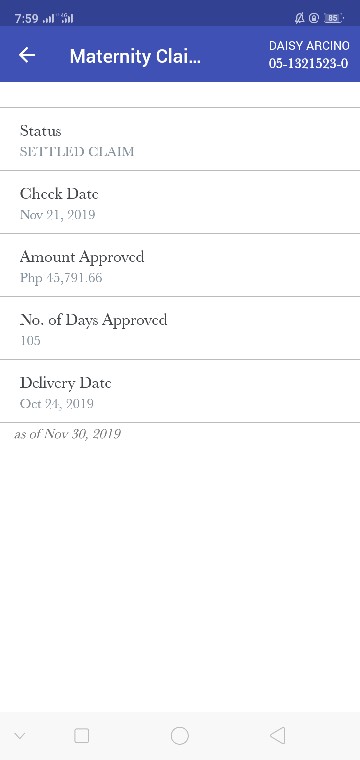Open the Maternity Claim title

point(135,56)
